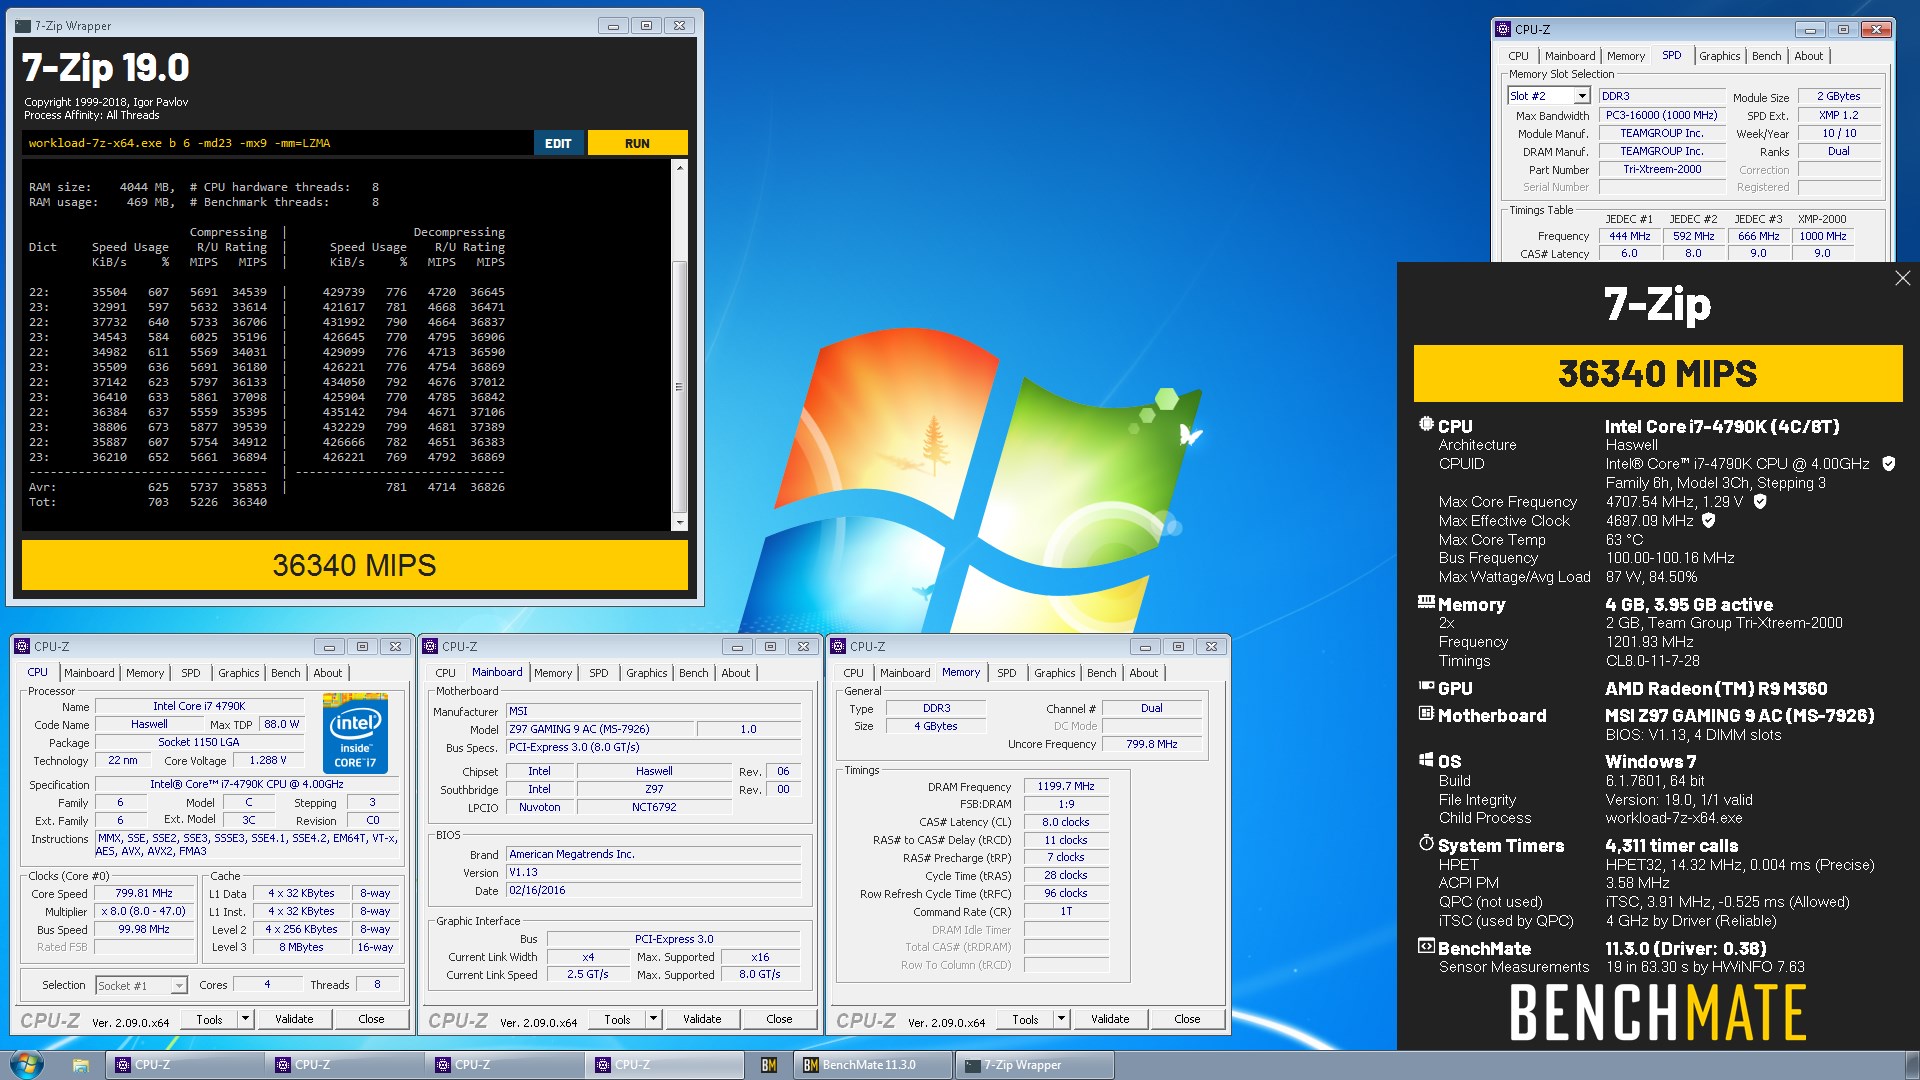This screenshot has width=1920, height=1080.
Task: Open About tab in CPU-Z SPD window
Action: click(x=1808, y=56)
